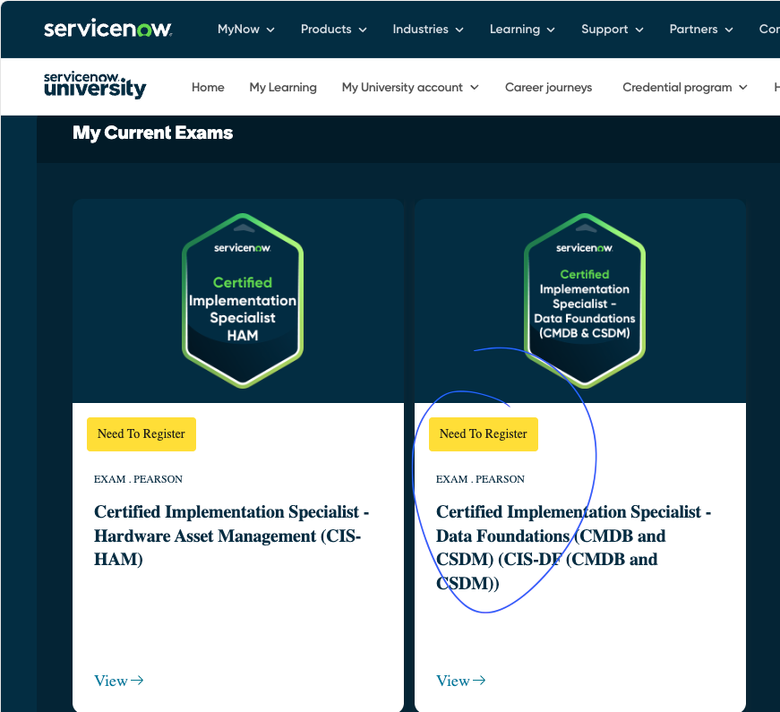
Task: Expand Credential program dropdown
Action: (684, 87)
